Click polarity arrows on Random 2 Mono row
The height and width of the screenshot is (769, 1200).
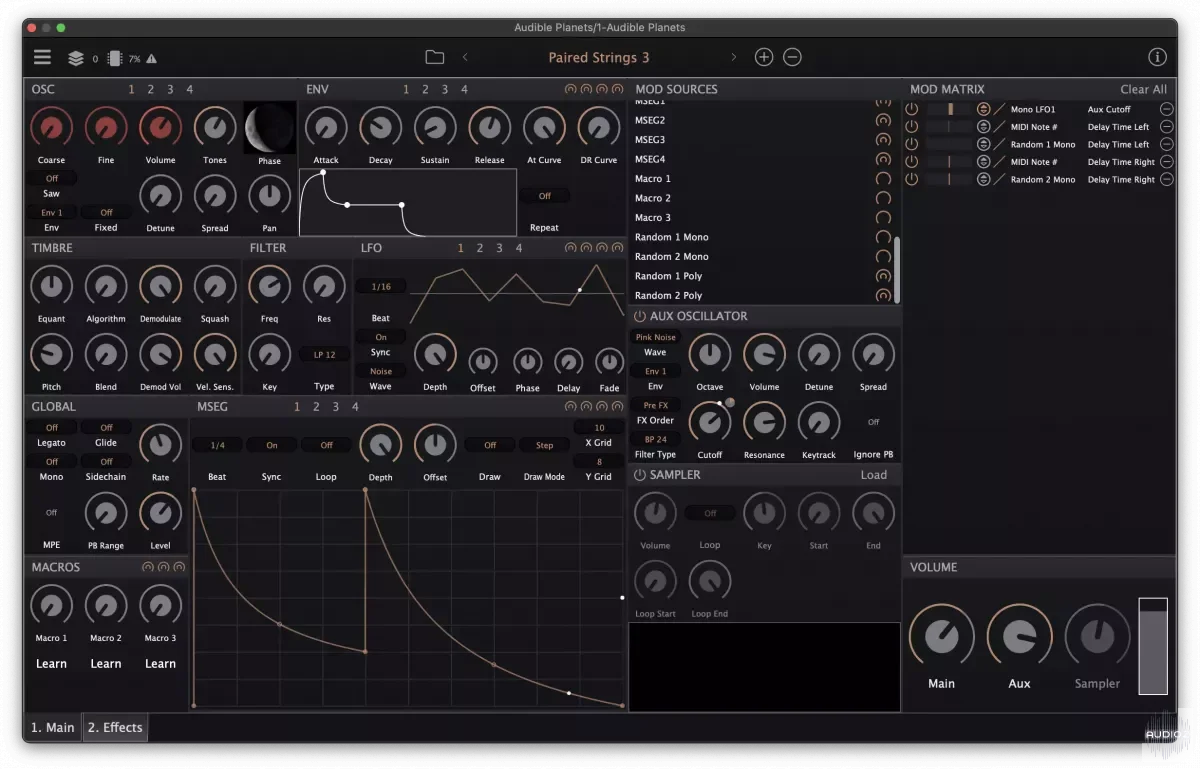coord(983,179)
